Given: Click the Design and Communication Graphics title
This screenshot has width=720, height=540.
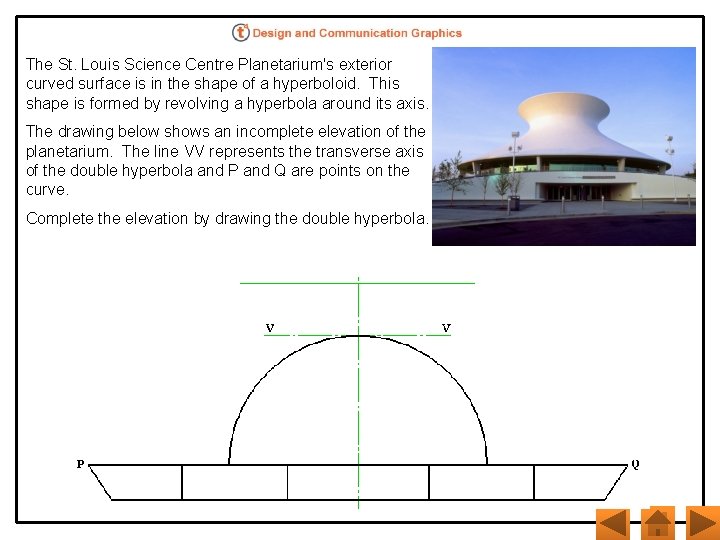Looking at the screenshot, I should pos(357,33).
